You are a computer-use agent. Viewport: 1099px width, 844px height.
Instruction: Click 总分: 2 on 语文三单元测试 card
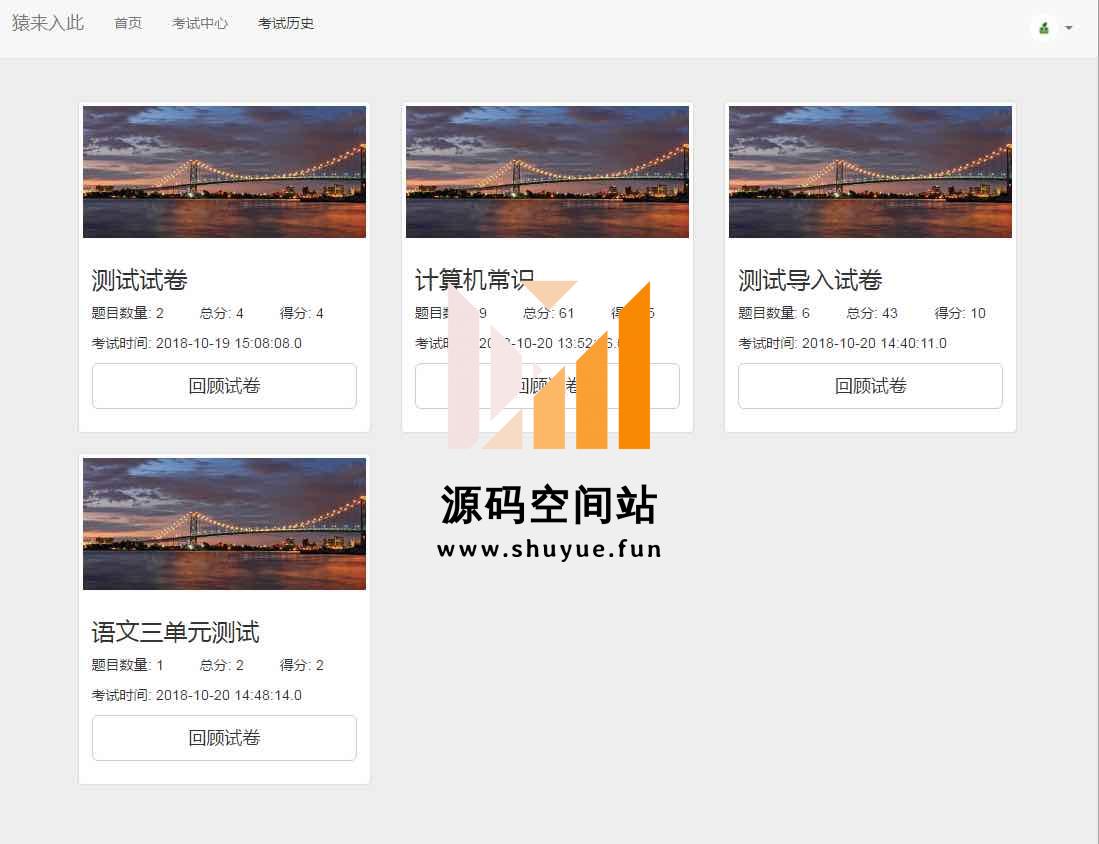221,665
